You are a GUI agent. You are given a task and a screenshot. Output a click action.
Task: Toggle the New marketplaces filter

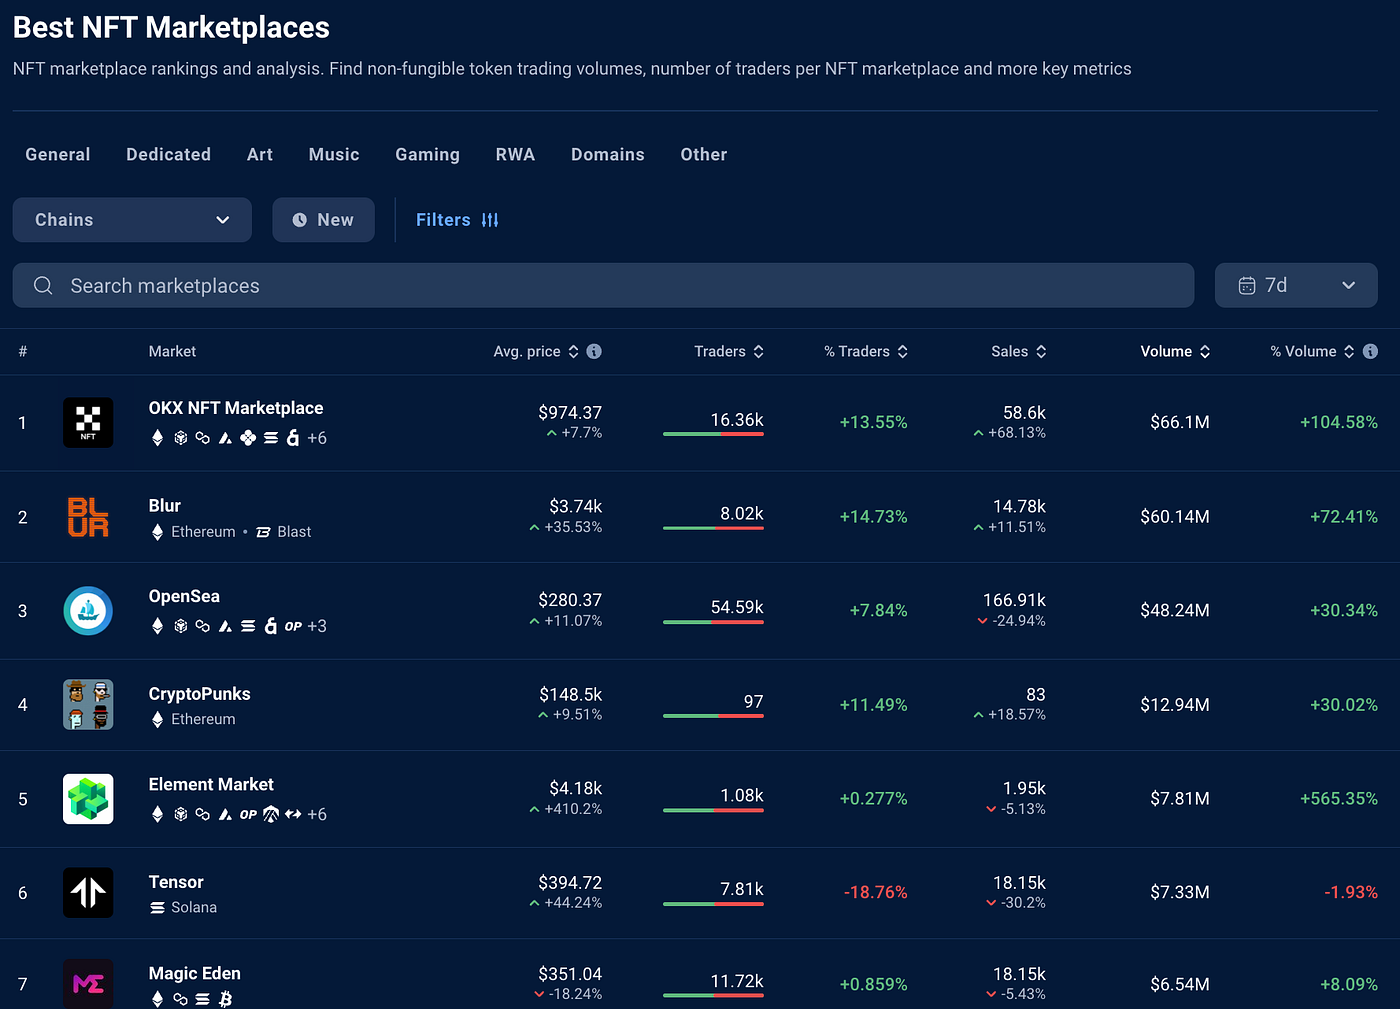[323, 220]
